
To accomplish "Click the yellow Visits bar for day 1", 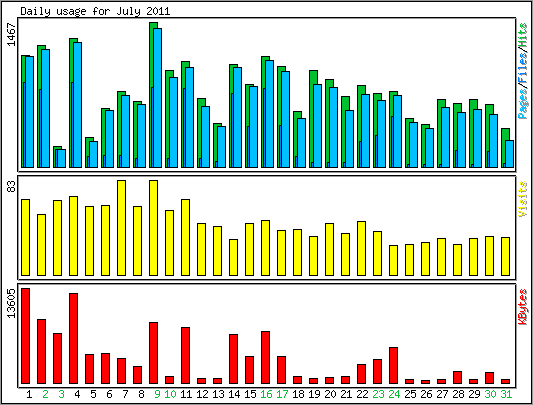I will [x=25, y=237].
